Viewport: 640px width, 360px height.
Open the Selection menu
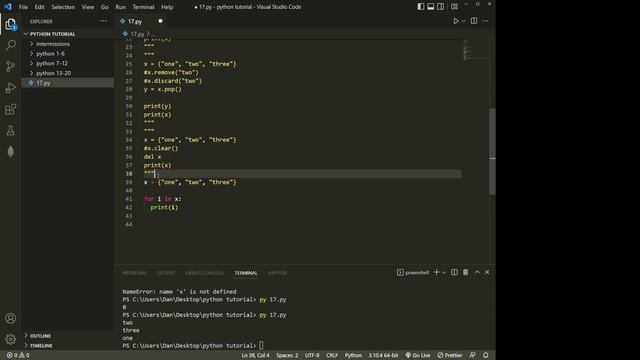pos(63,7)
